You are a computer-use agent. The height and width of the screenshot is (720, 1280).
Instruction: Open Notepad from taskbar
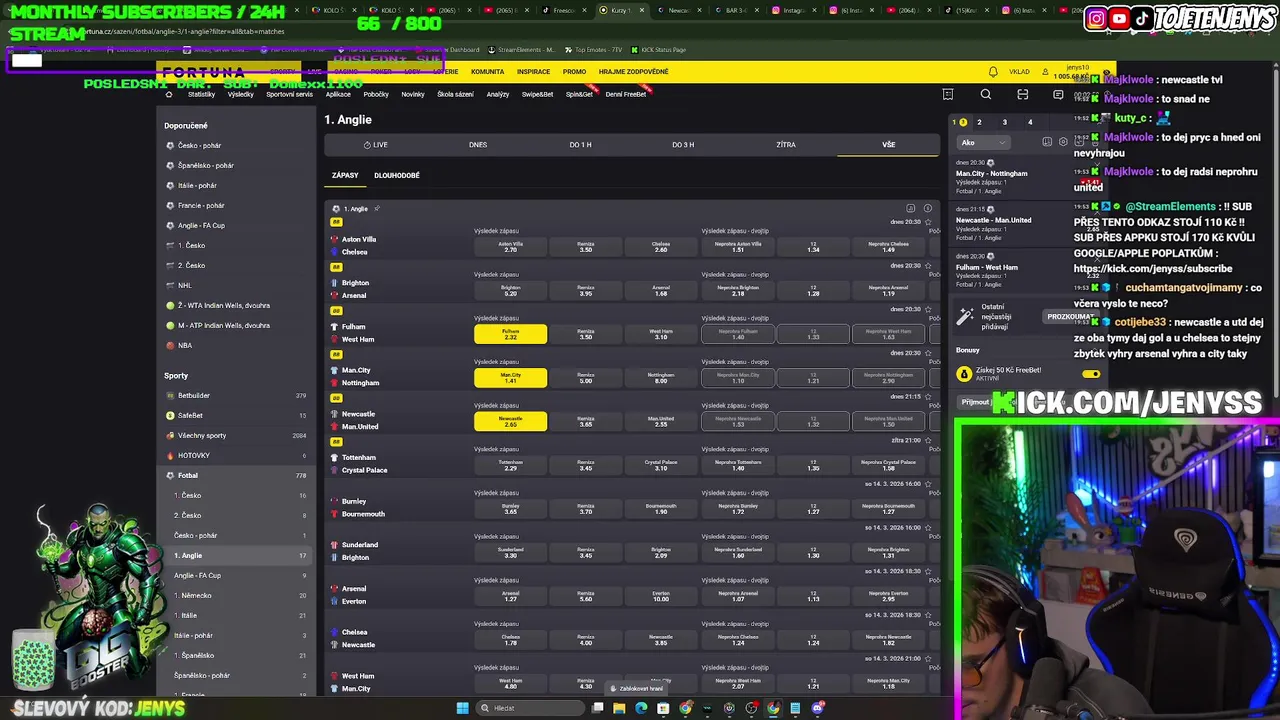795,708
